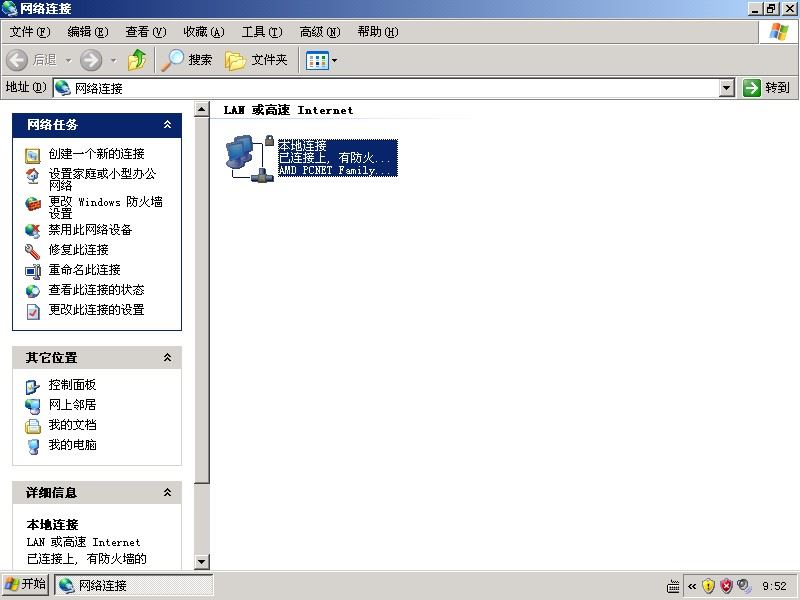This screenshot has height=600, width=800.
Task: Go up one folder level icon
Action: 136,60
